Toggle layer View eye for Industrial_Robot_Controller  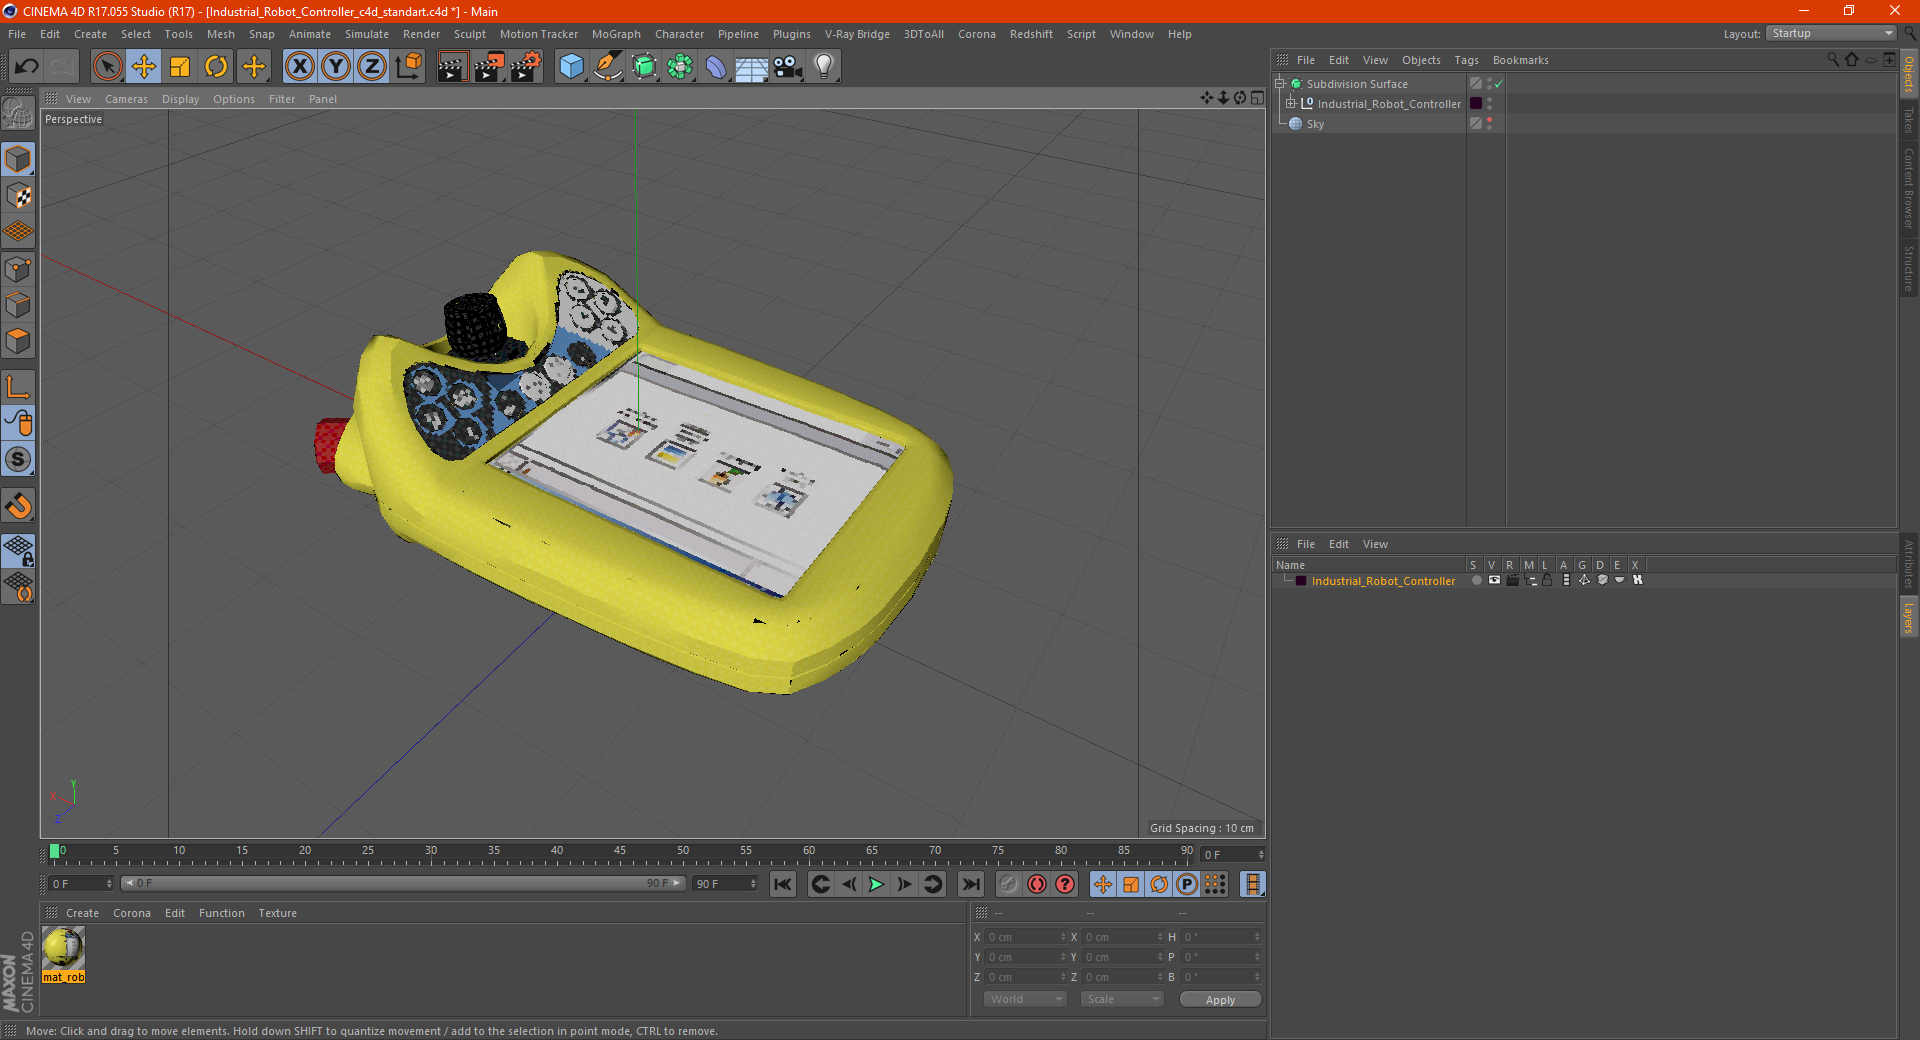(1494, 580)
